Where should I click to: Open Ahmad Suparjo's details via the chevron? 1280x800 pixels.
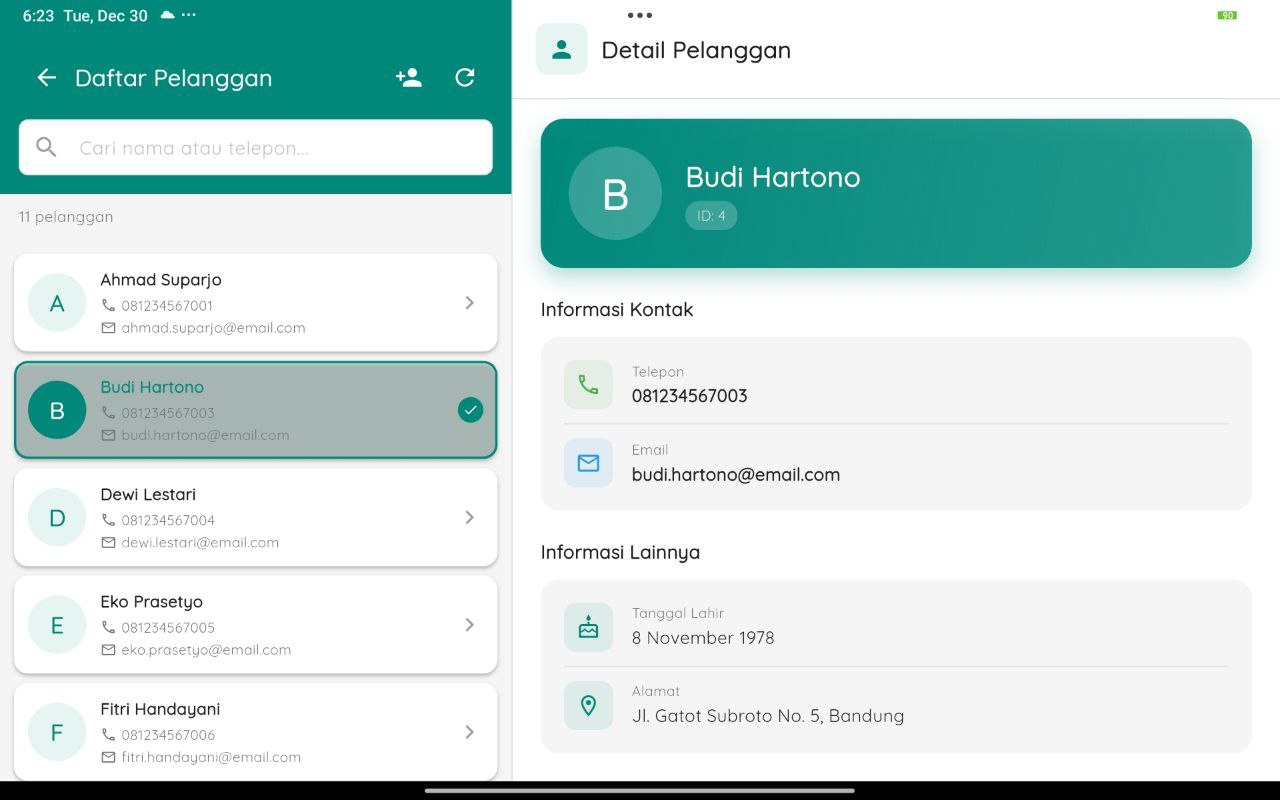pyautogui.click(x=469, y=303)
